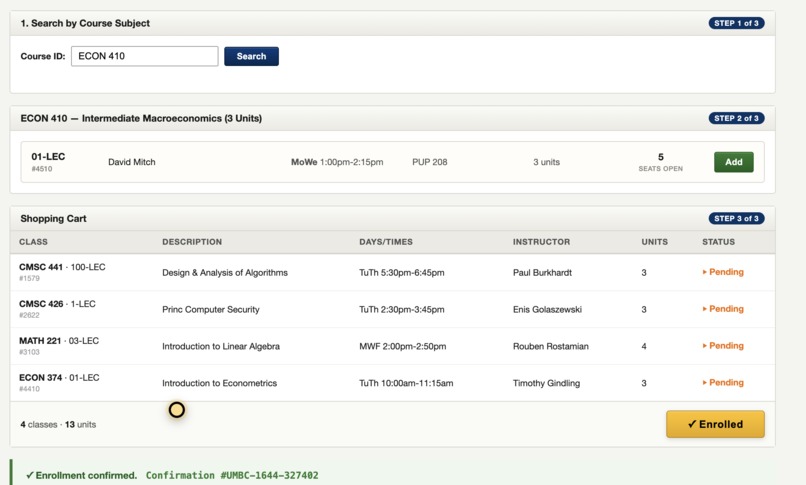
Task: Click the INSTRUCTOR column header
Action: (541, 241)
